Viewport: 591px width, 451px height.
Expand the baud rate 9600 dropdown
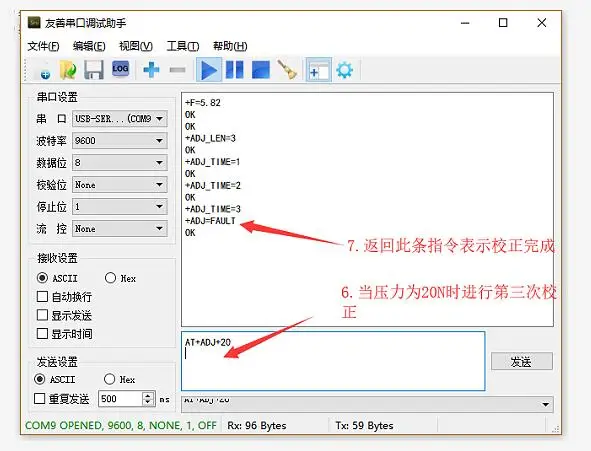tap(120, 141)
